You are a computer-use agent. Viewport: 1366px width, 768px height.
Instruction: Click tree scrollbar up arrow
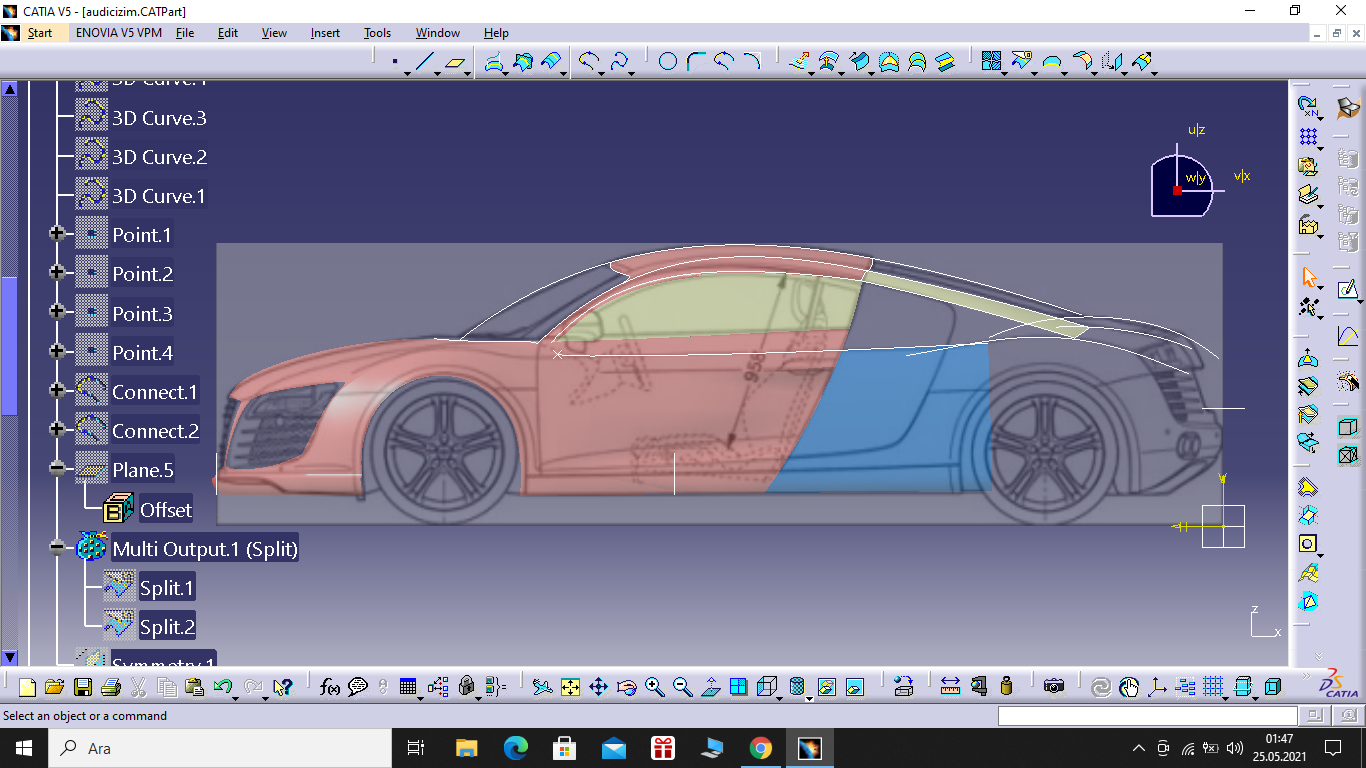[x=10, y=89]
